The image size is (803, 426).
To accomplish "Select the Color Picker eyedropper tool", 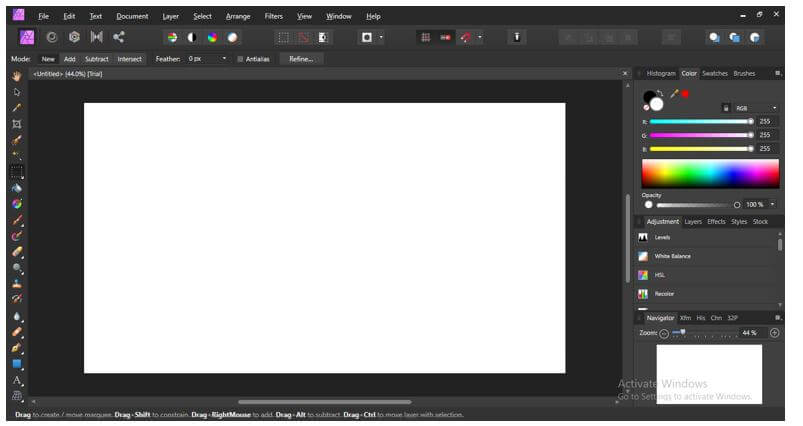I will [17, 108].
